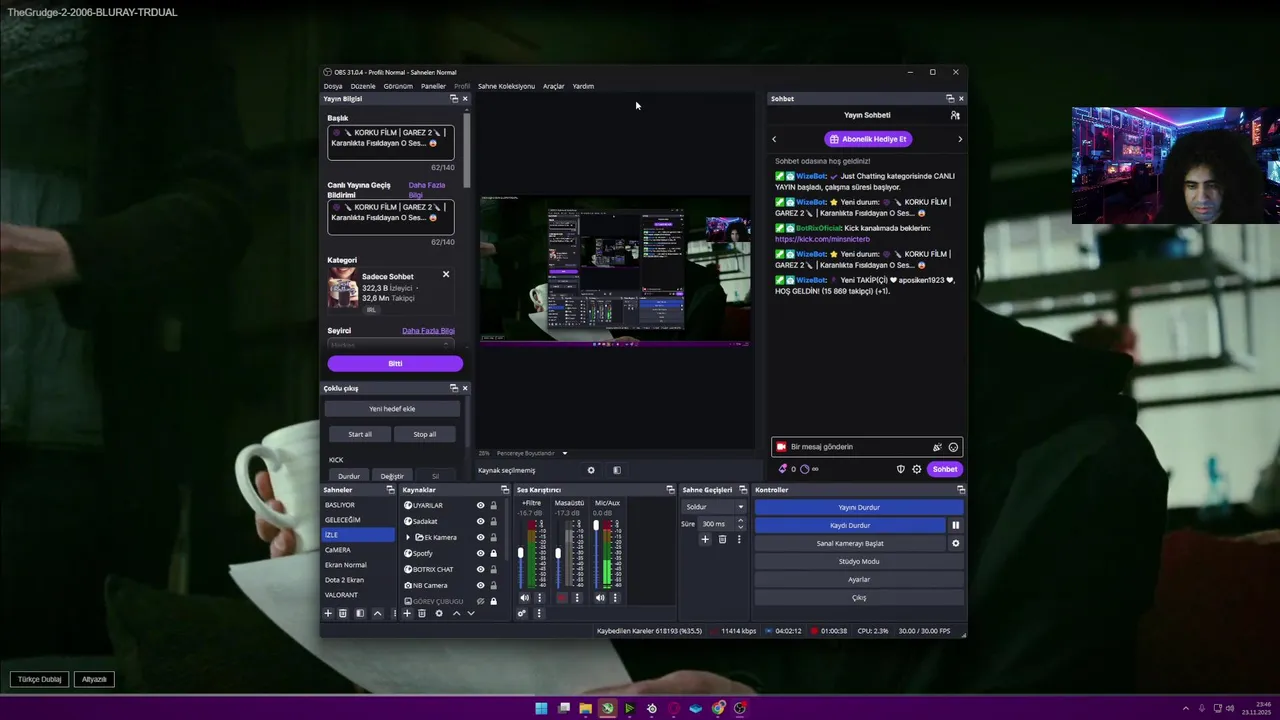
Task: Add a scene transition with plus icon
Action: 705,539
